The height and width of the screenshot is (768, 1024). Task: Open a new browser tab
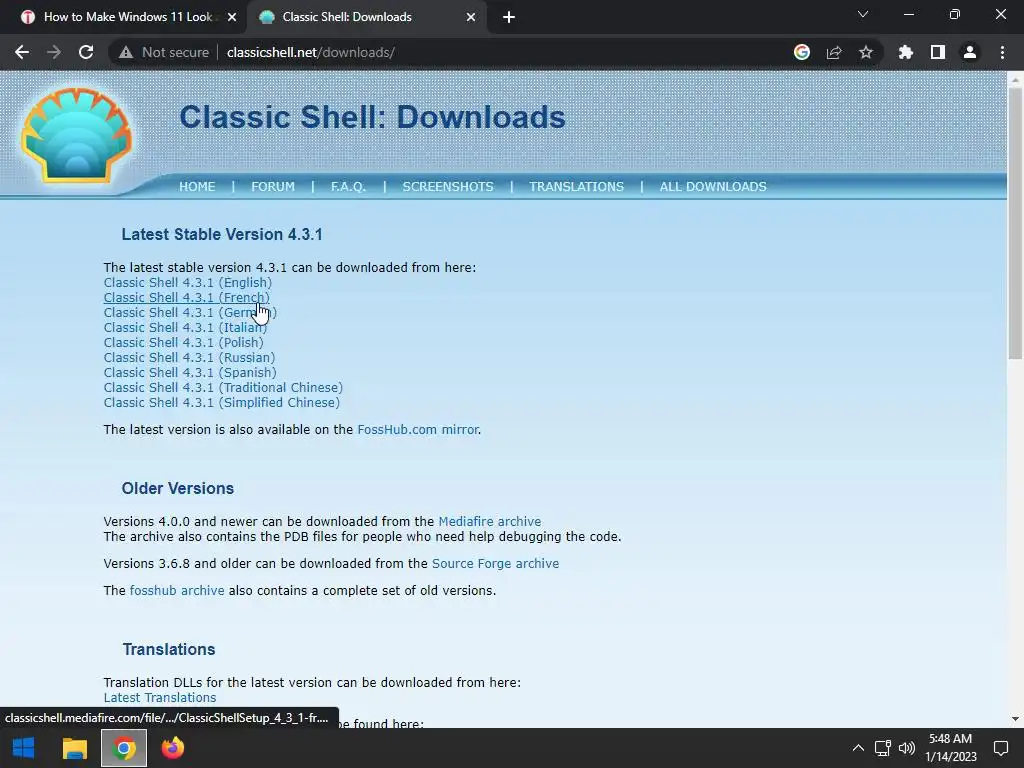pyautogui.click(x=509, y=17)
